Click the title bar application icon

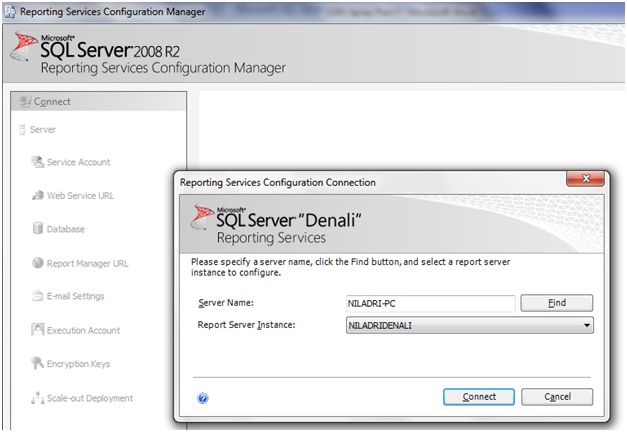[10, 12]
